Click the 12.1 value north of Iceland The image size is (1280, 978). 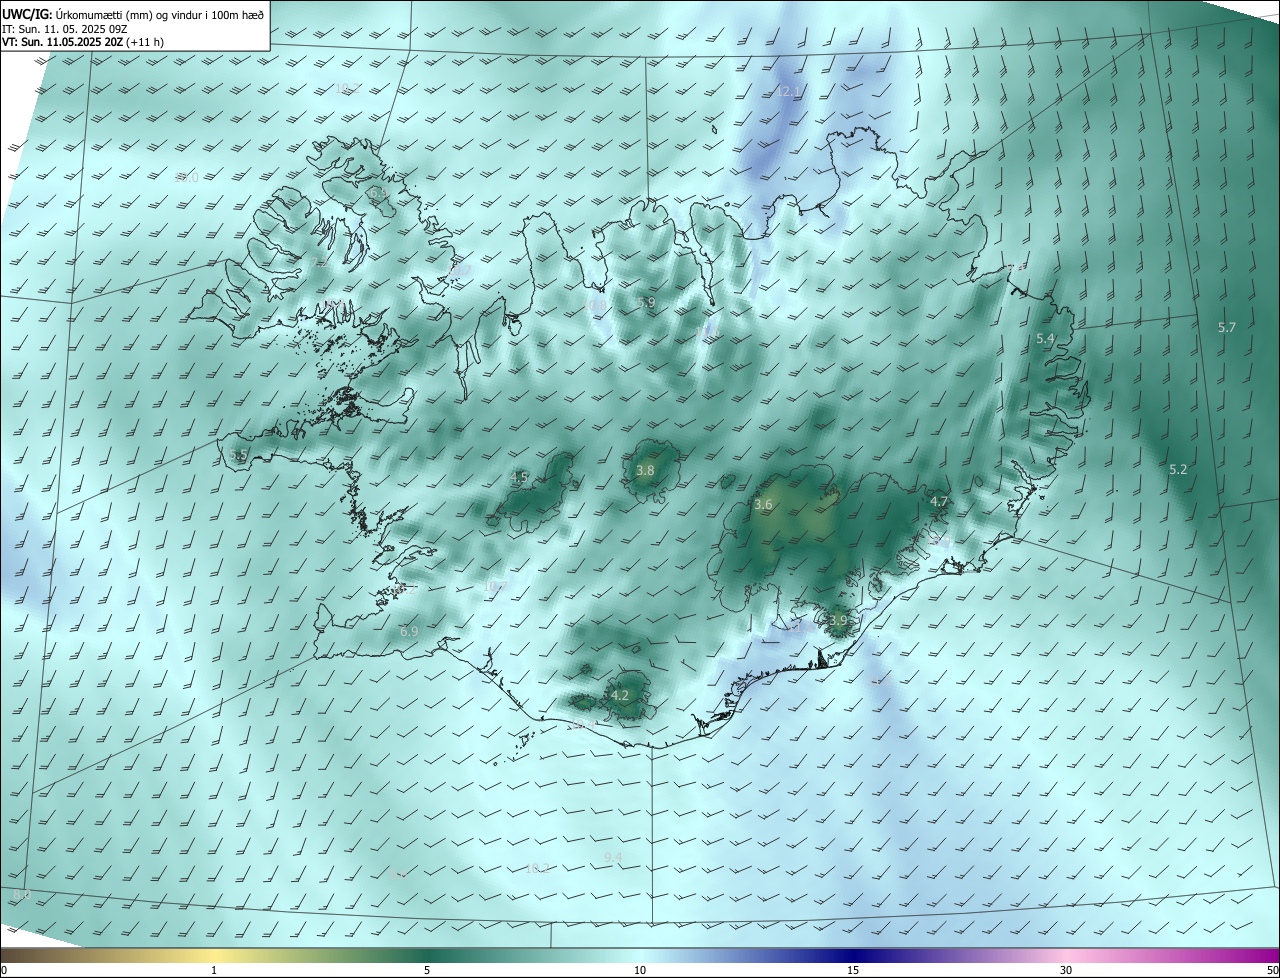click(x=788, y=91)
